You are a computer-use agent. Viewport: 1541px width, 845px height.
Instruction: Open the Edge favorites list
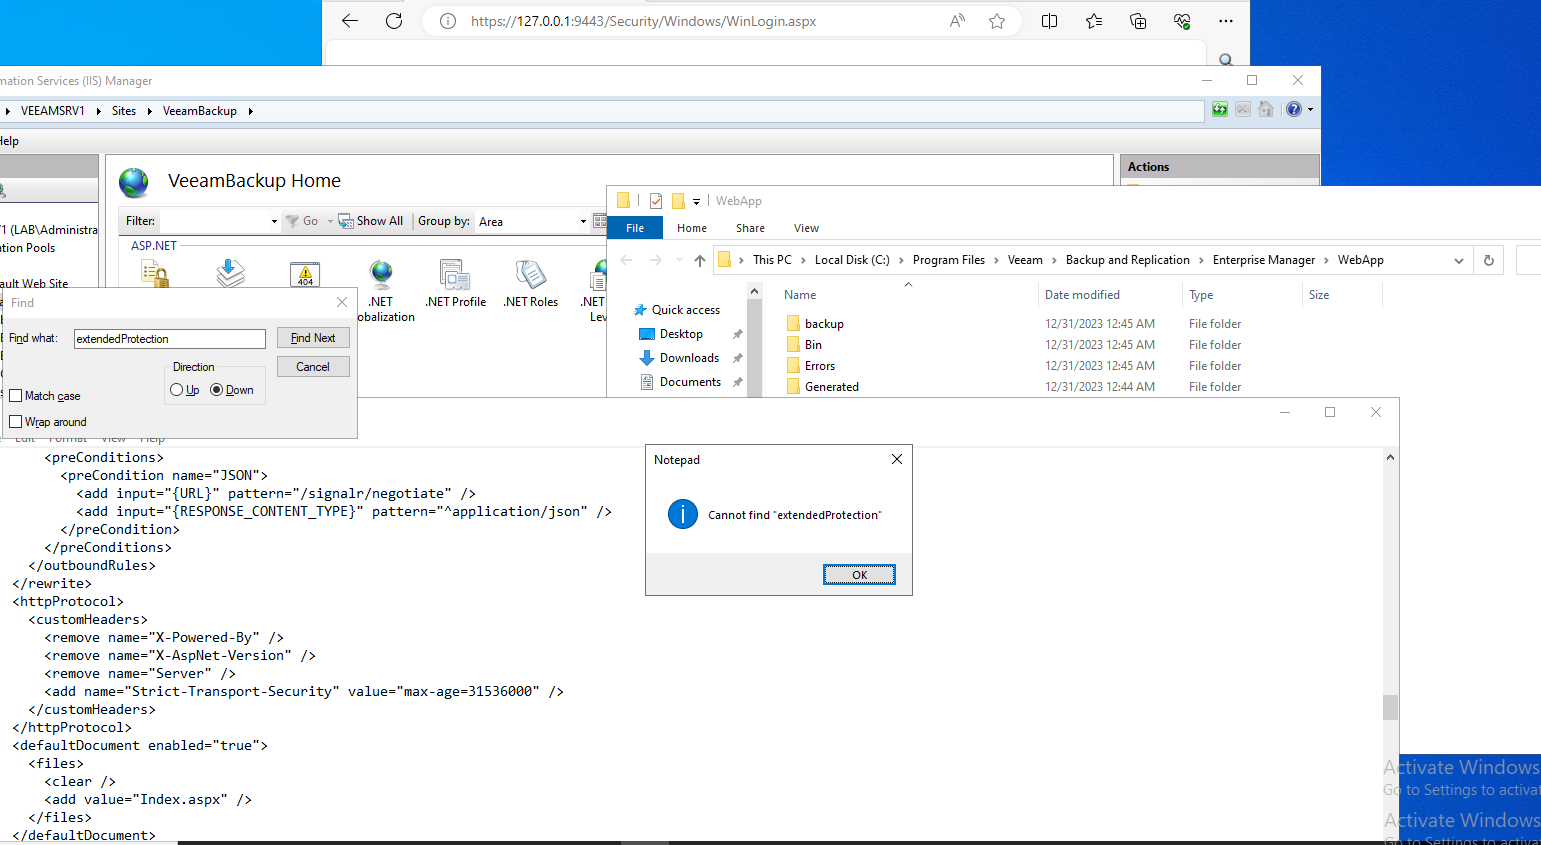[x=1094, y=21]
